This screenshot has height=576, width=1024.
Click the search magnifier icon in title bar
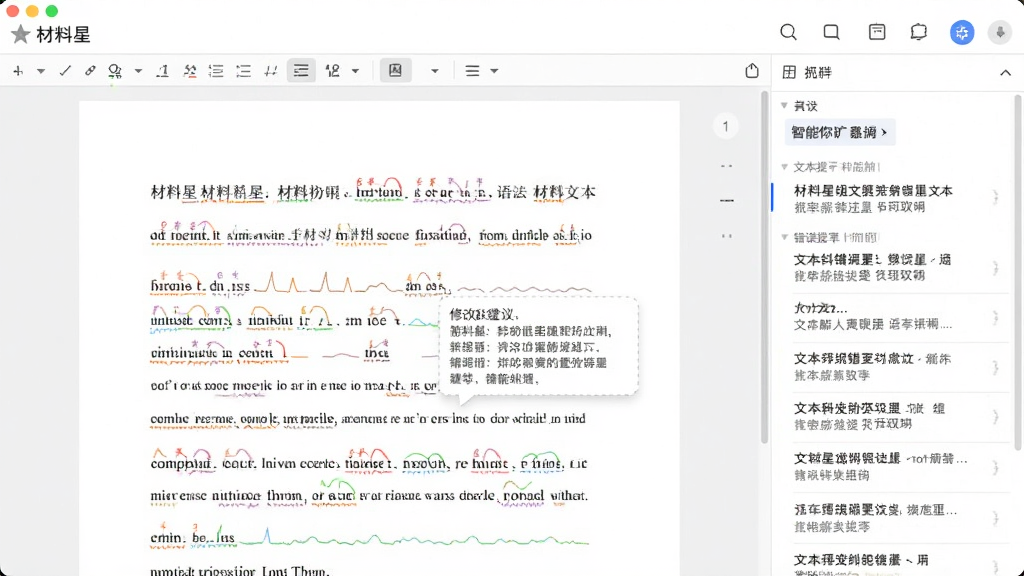coord(788,32)
